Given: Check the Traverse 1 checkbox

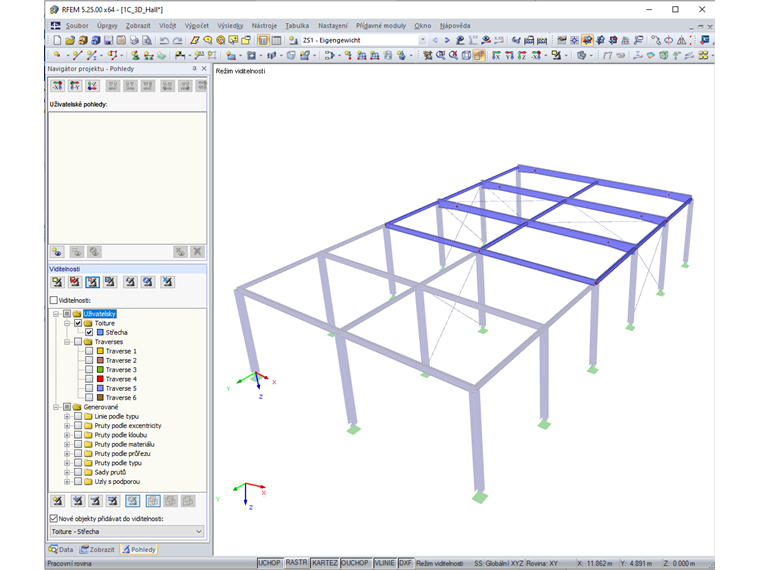Looking at the screenshot, I should [x=89, y=351].
